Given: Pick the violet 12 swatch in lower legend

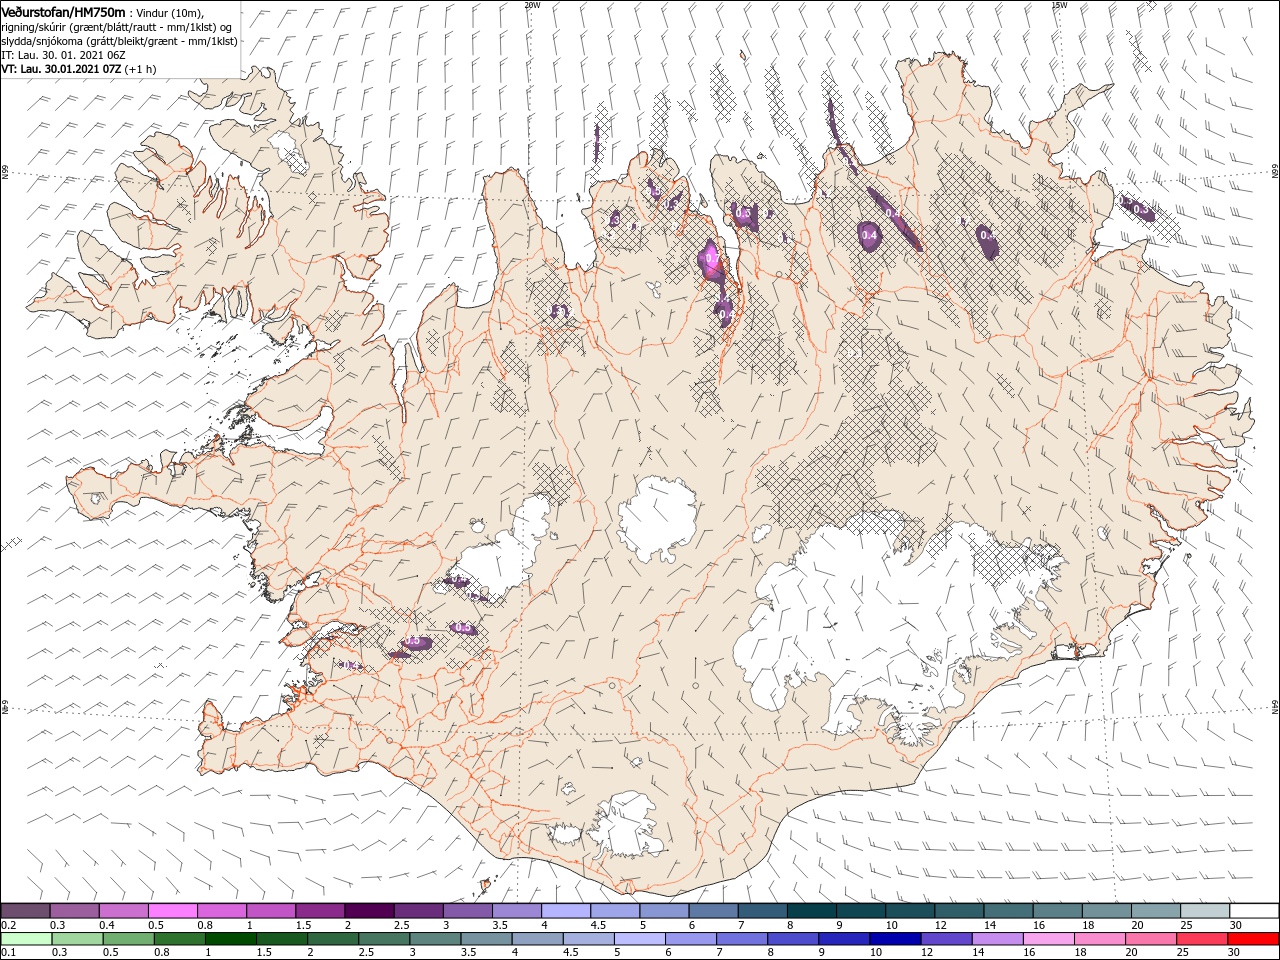Looking at the screenshot, I should pyautogui.click(x=945, y=939).
